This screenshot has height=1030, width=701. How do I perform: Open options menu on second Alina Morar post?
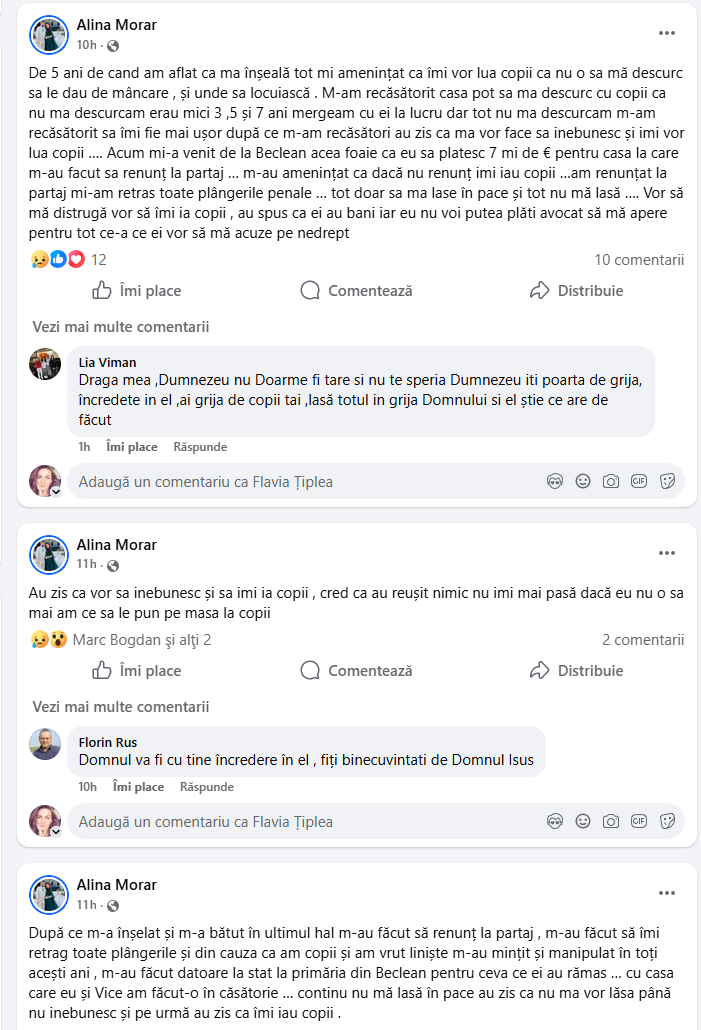click(667, 553)
